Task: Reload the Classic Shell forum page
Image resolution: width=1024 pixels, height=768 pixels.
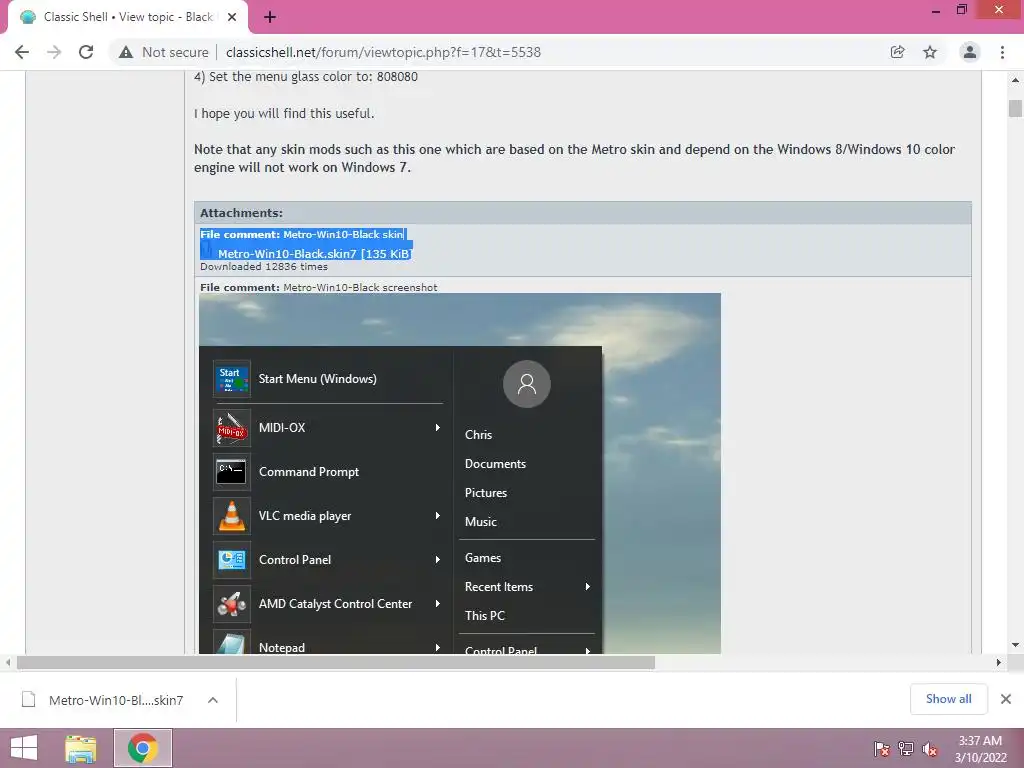Action: click(x=86, y=52)
